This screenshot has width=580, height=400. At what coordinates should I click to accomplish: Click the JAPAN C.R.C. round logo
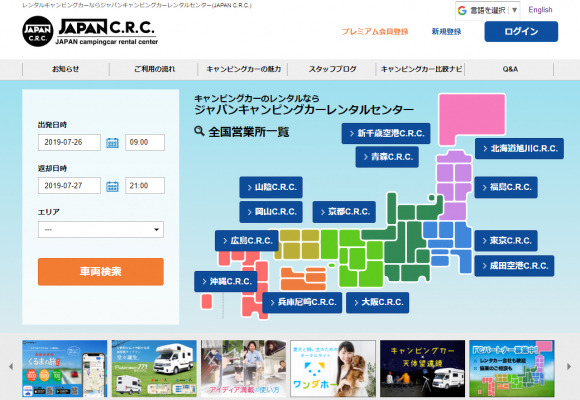37,31
